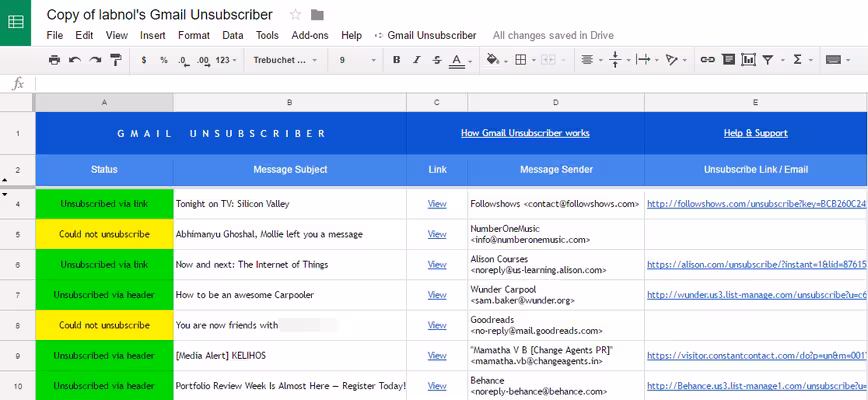Open the Gmail Unsubscriber menu
The image size is (868, 400).
click(x=426, y=35)
